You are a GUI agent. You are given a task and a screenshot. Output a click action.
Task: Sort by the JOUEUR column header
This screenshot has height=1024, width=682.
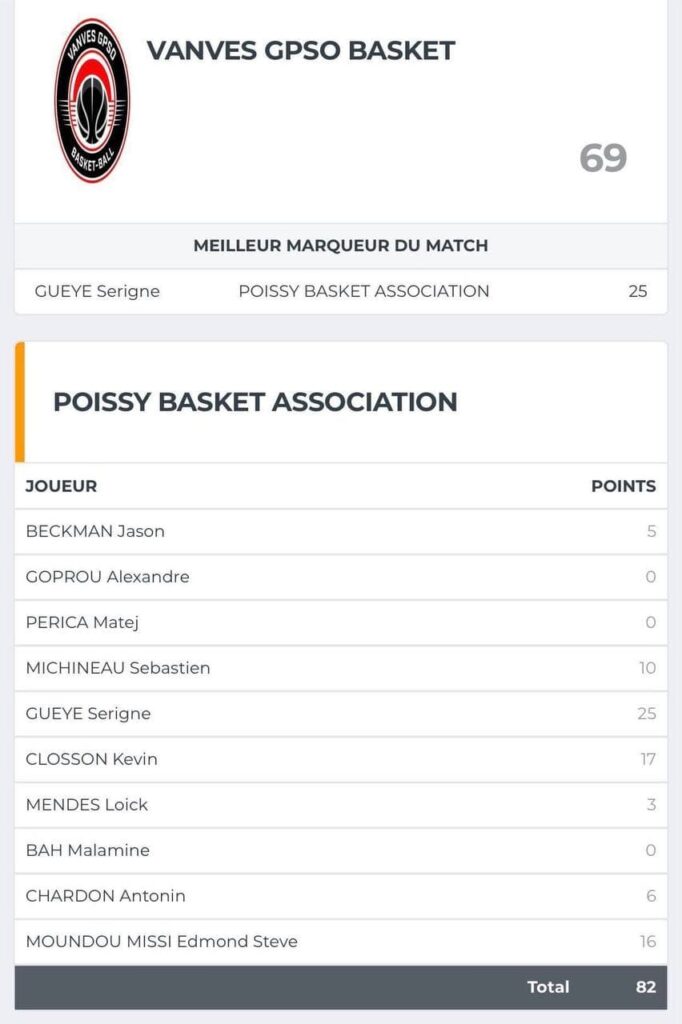[61, 486]
